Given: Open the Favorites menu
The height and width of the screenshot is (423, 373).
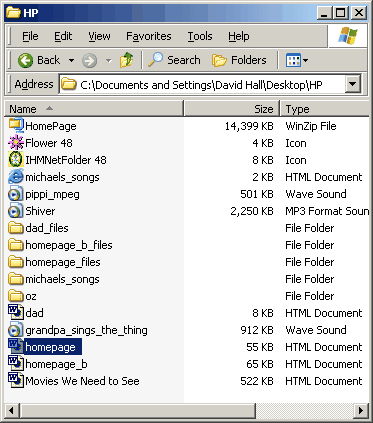Looking at the screenshot, I should pos(149,36).
